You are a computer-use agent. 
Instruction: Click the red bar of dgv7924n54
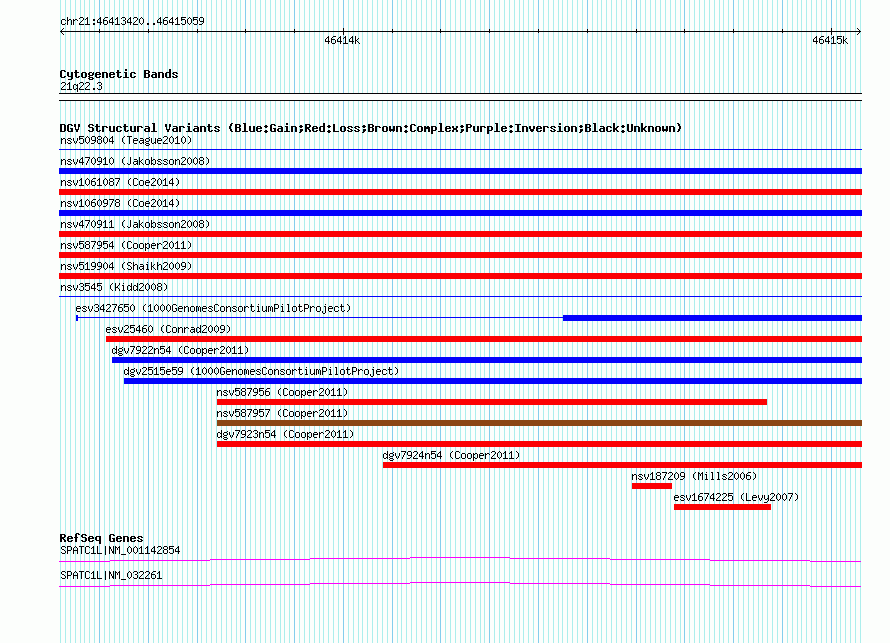tap(622, 465)
